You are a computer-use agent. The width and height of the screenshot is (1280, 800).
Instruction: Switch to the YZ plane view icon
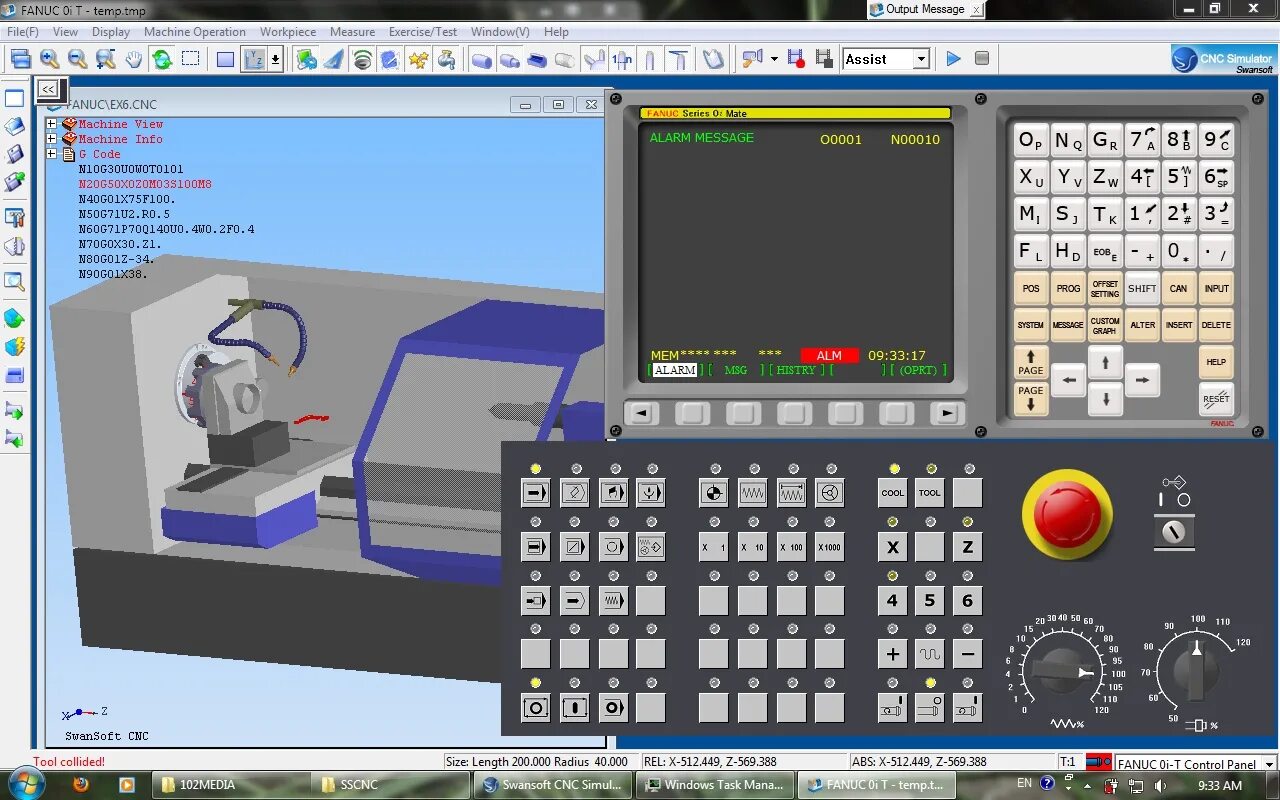[254, 60]
